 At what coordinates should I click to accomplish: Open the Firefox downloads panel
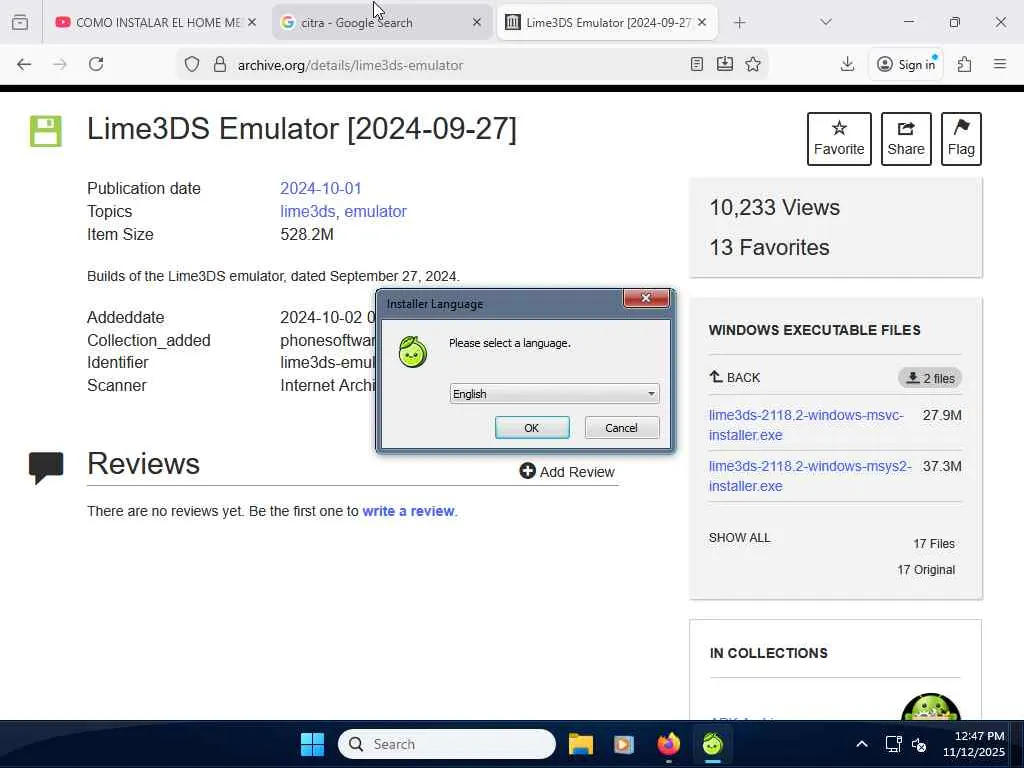tap(848, 64)
